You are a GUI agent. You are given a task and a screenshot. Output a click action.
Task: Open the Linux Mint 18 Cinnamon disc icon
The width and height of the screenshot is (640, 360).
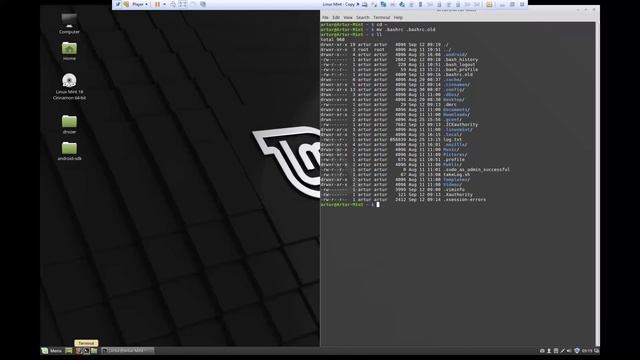[69, 86]
